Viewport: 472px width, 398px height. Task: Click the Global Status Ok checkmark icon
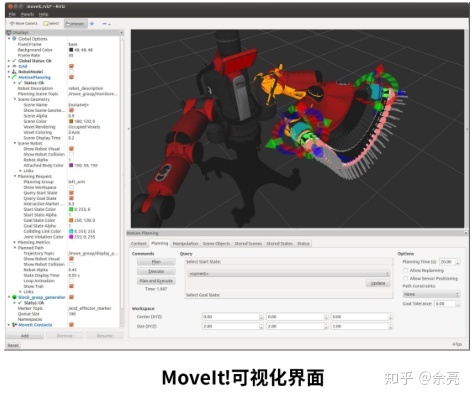(x=14, y=61)
